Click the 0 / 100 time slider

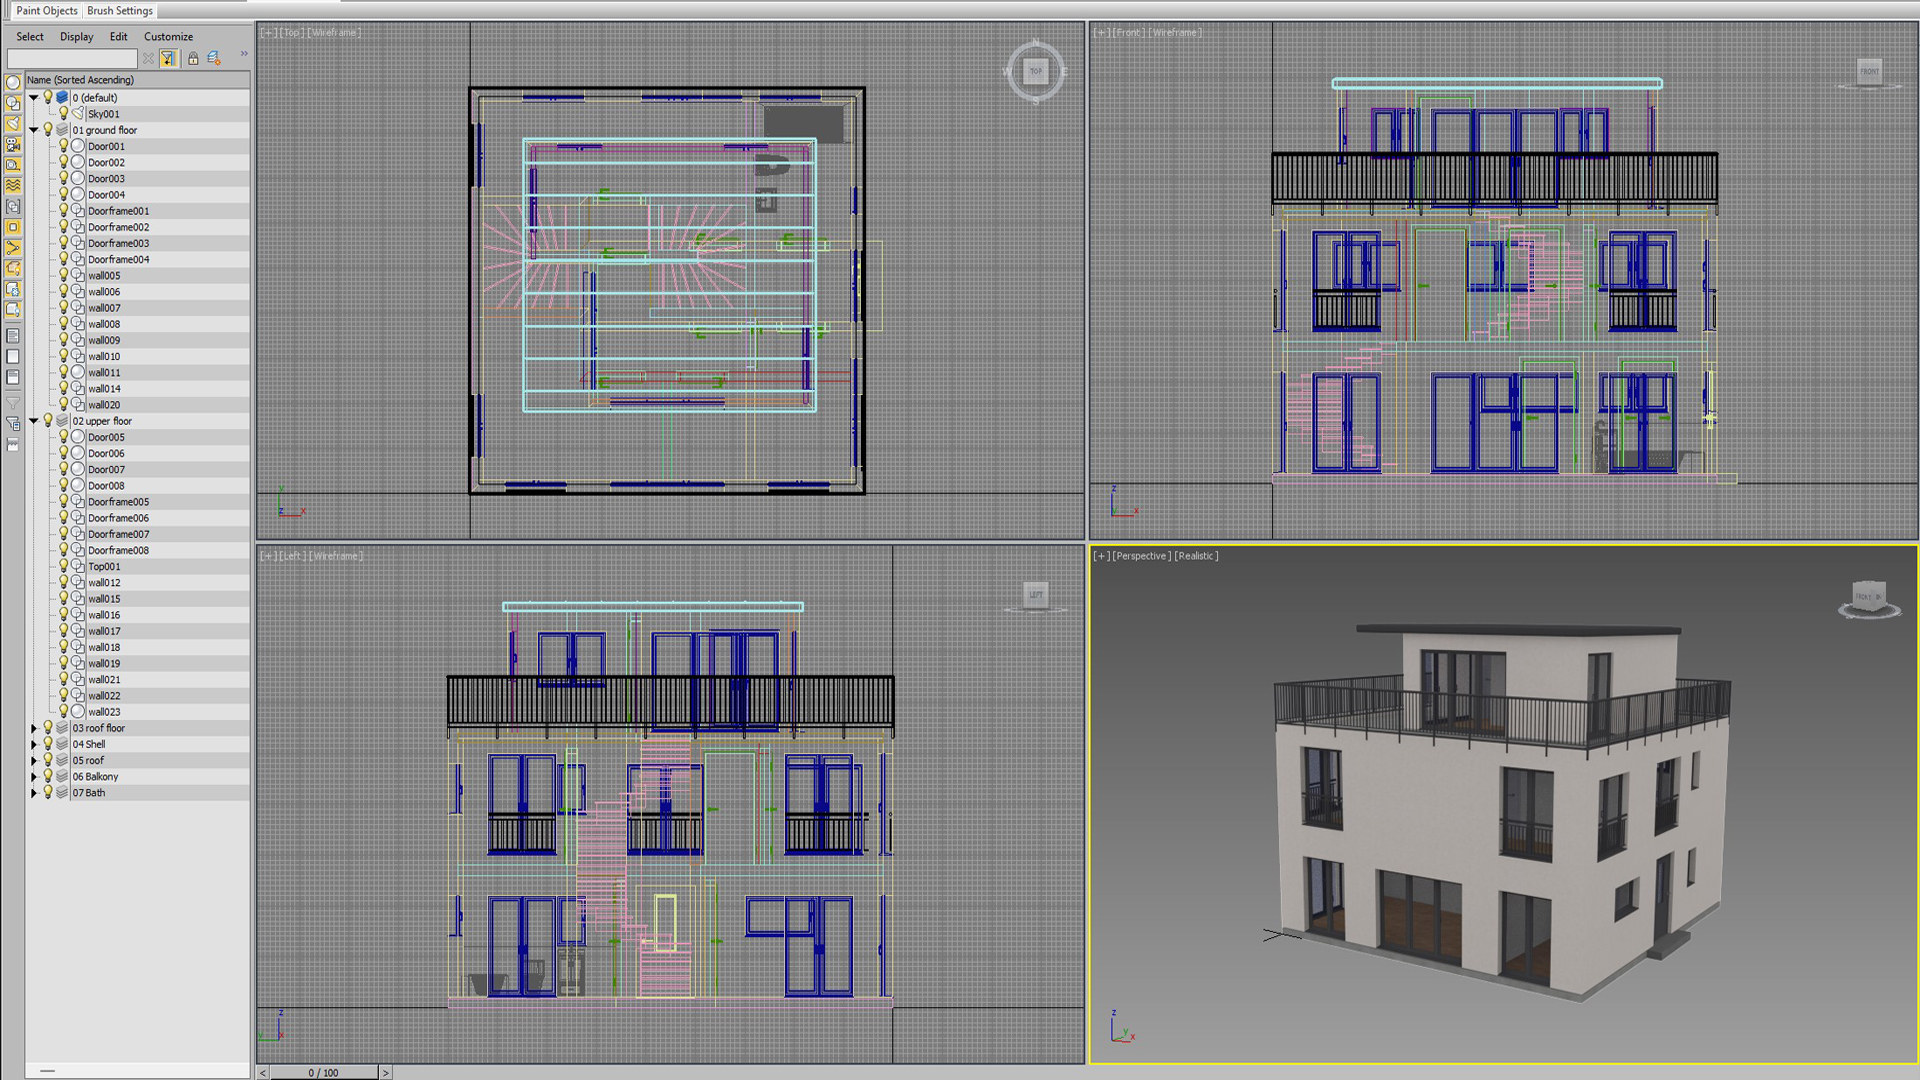click(x=323, y=1073)
